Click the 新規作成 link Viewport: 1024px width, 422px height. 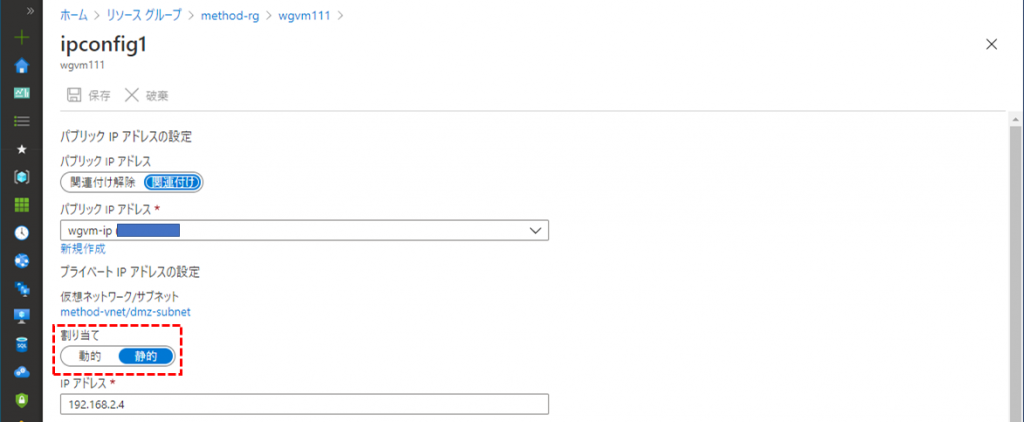pyautogui.click(x=83, y=249)
